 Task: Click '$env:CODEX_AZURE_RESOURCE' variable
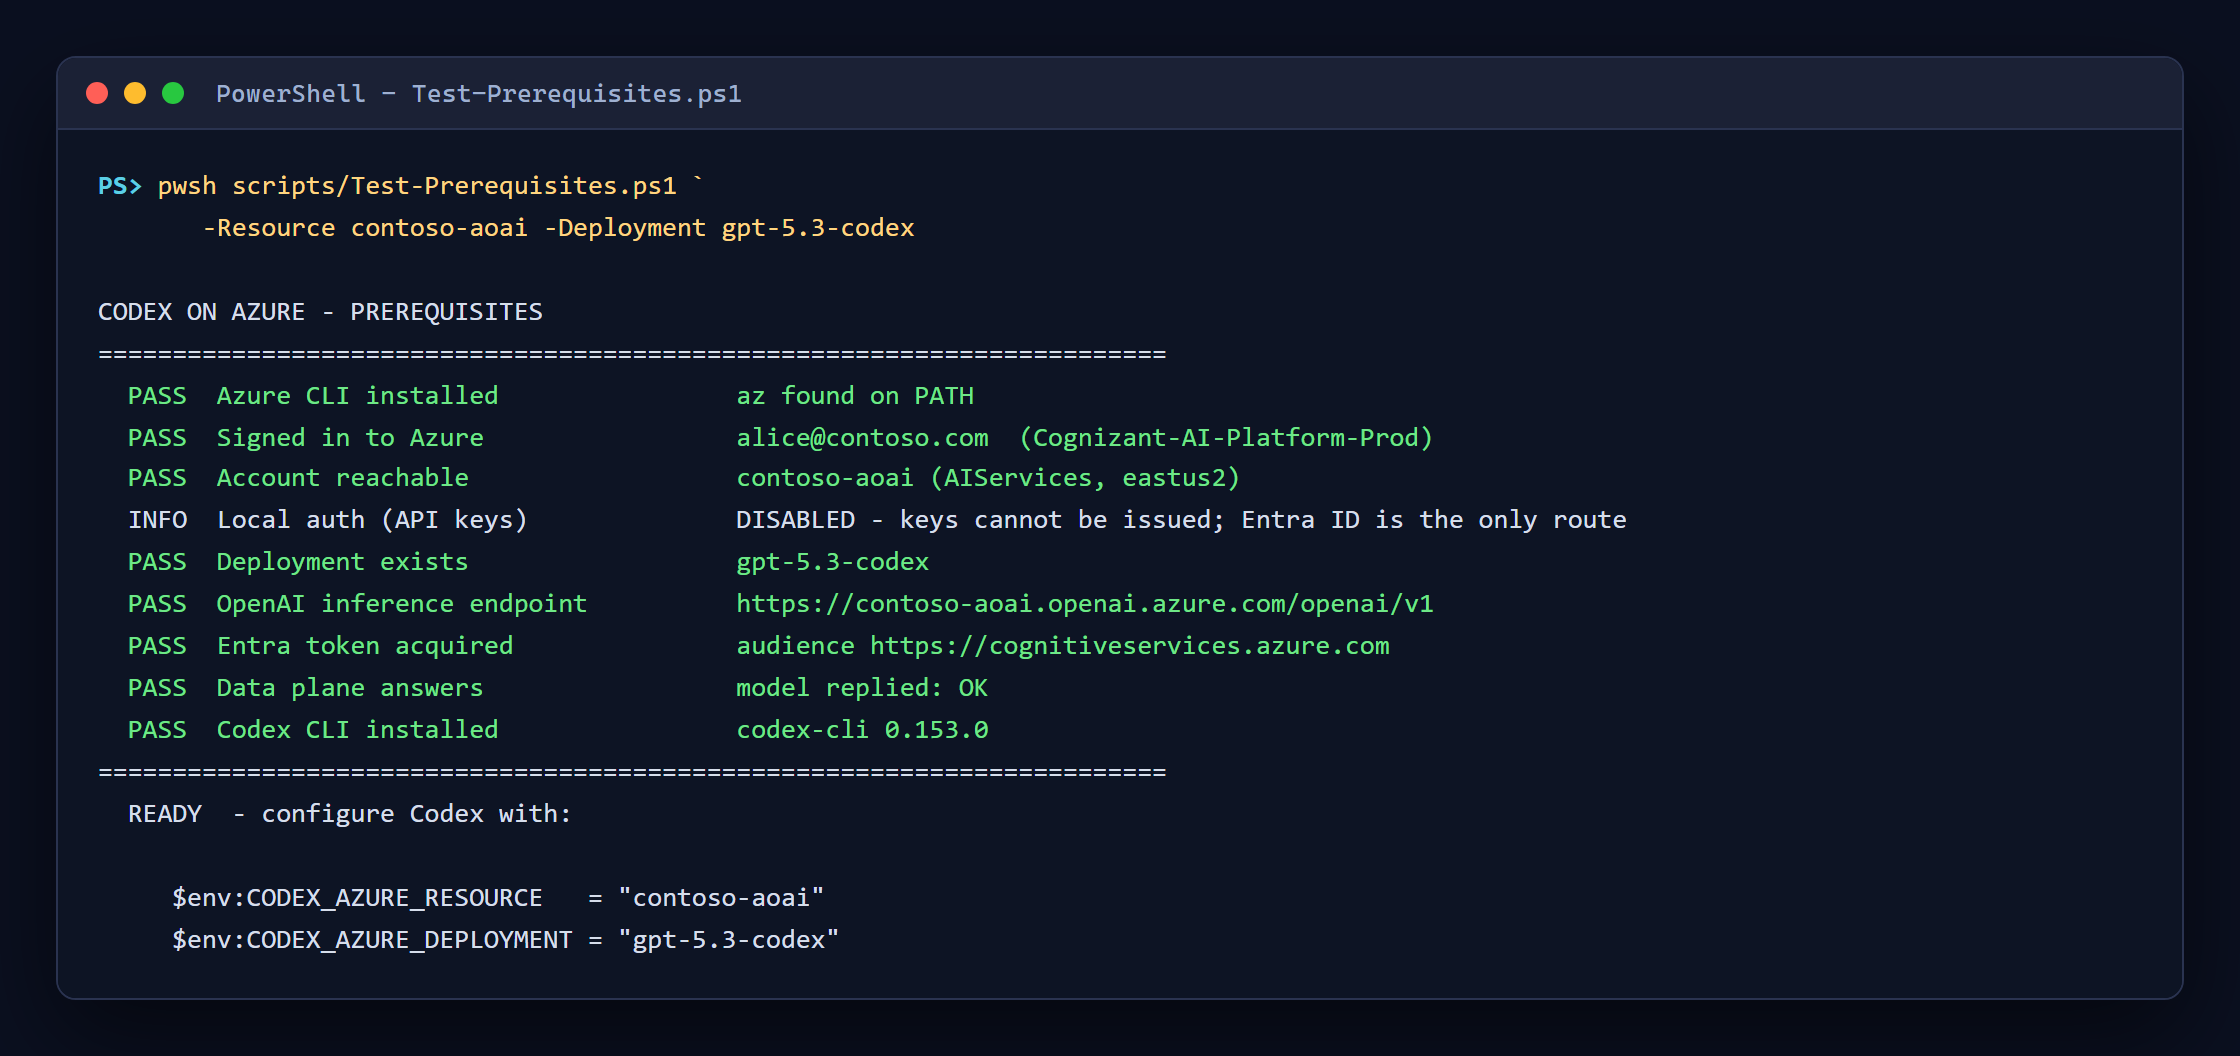pyautogui.click(x=357, y=898)
